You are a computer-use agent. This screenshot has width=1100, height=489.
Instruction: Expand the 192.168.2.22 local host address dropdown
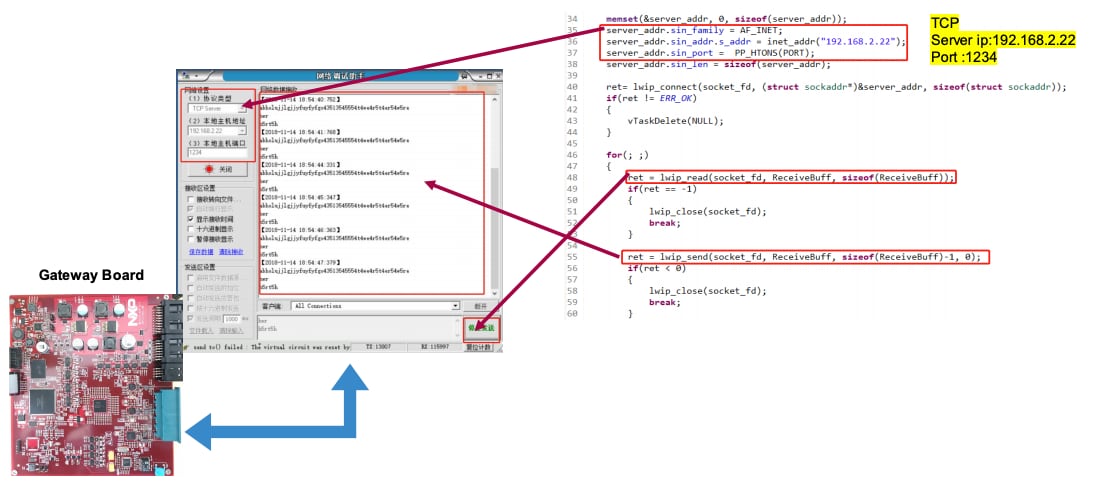(x=242, y=130)
